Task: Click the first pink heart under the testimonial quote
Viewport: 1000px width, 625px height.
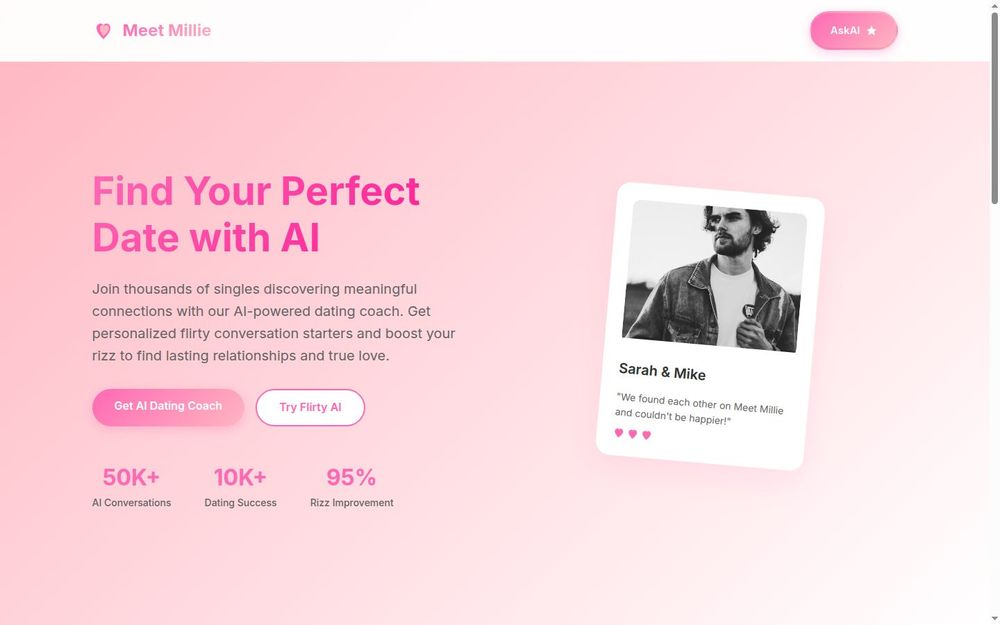Action: coord(619,433)
